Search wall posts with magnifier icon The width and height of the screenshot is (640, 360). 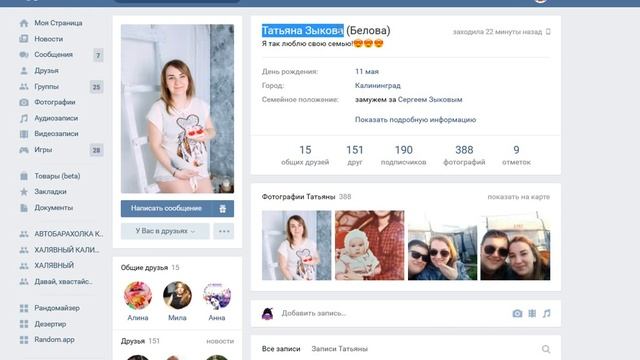coord(546,349)
